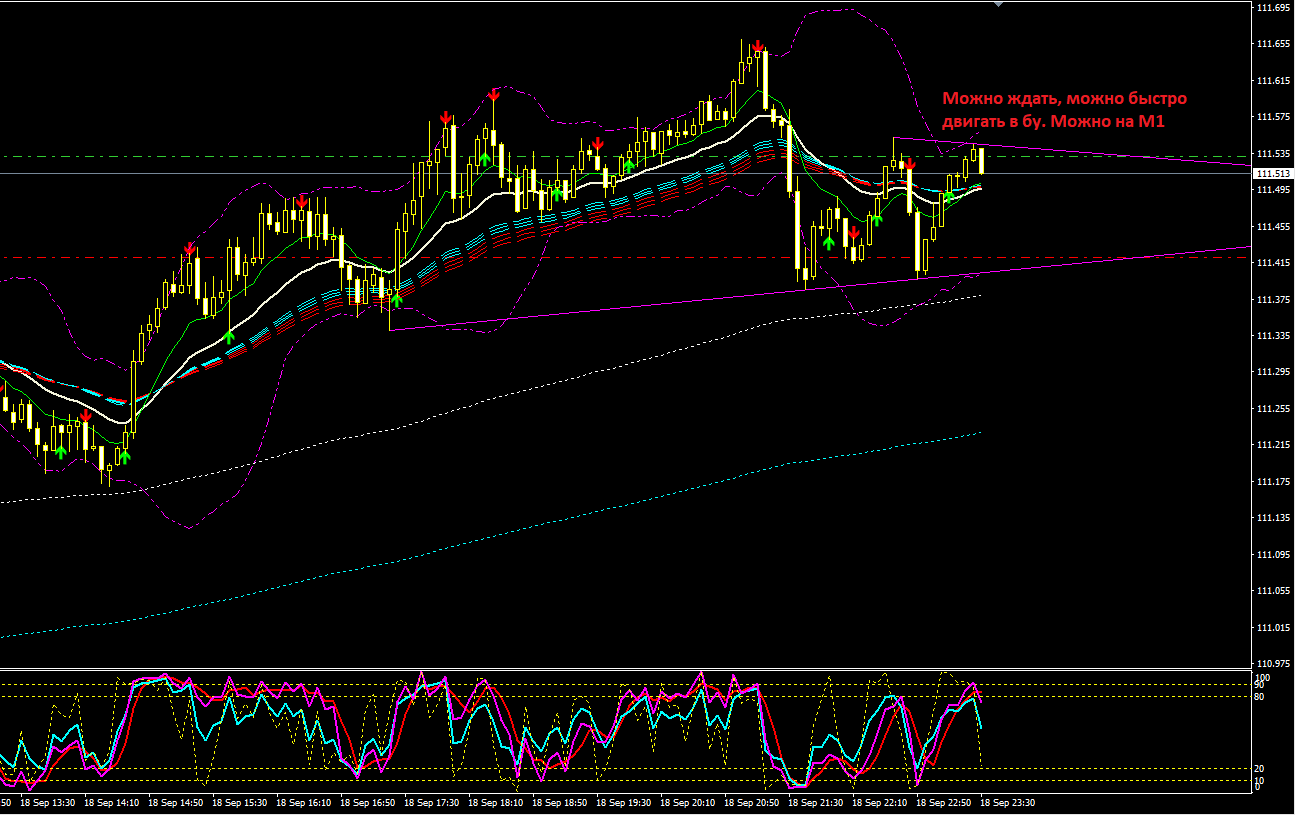The height and width of the screenshot is (815, 1295).
Task: Select the red arrow above the 111.655 peak candle
Action: pos(758,46)
